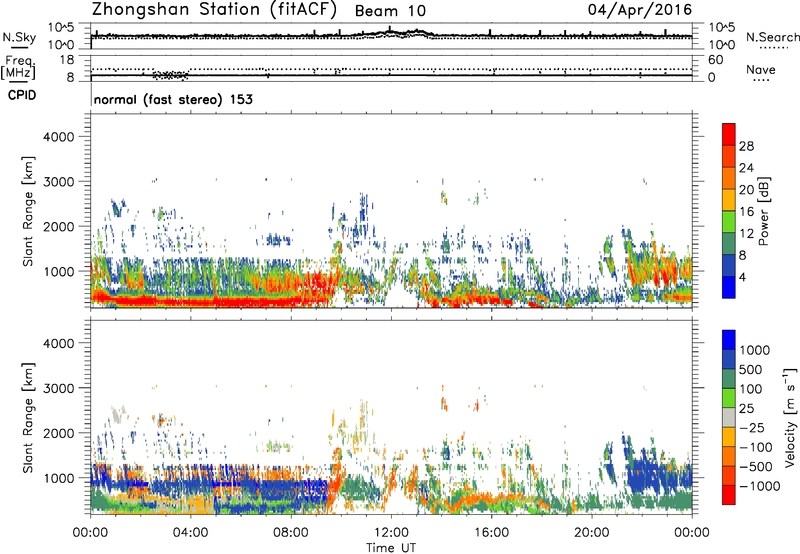Pick the red top segment of the Power colorbar
This screenshot has height=554, width=800.
729,135
